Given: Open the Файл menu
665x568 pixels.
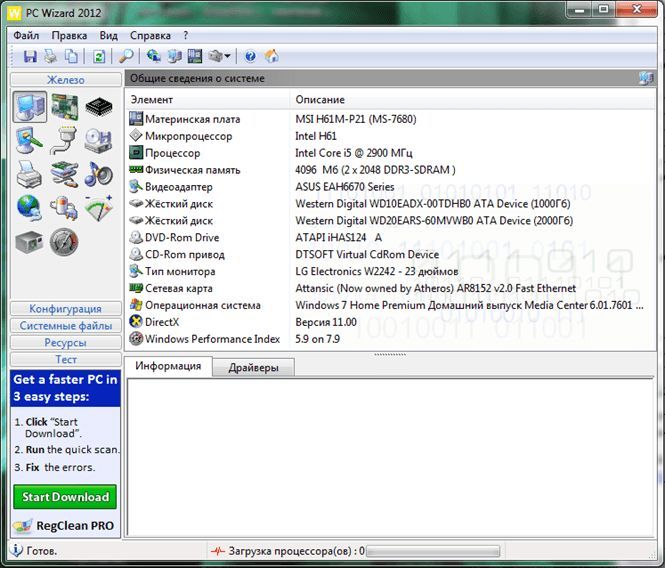Looking at the screenshot, I should point(26,35).
